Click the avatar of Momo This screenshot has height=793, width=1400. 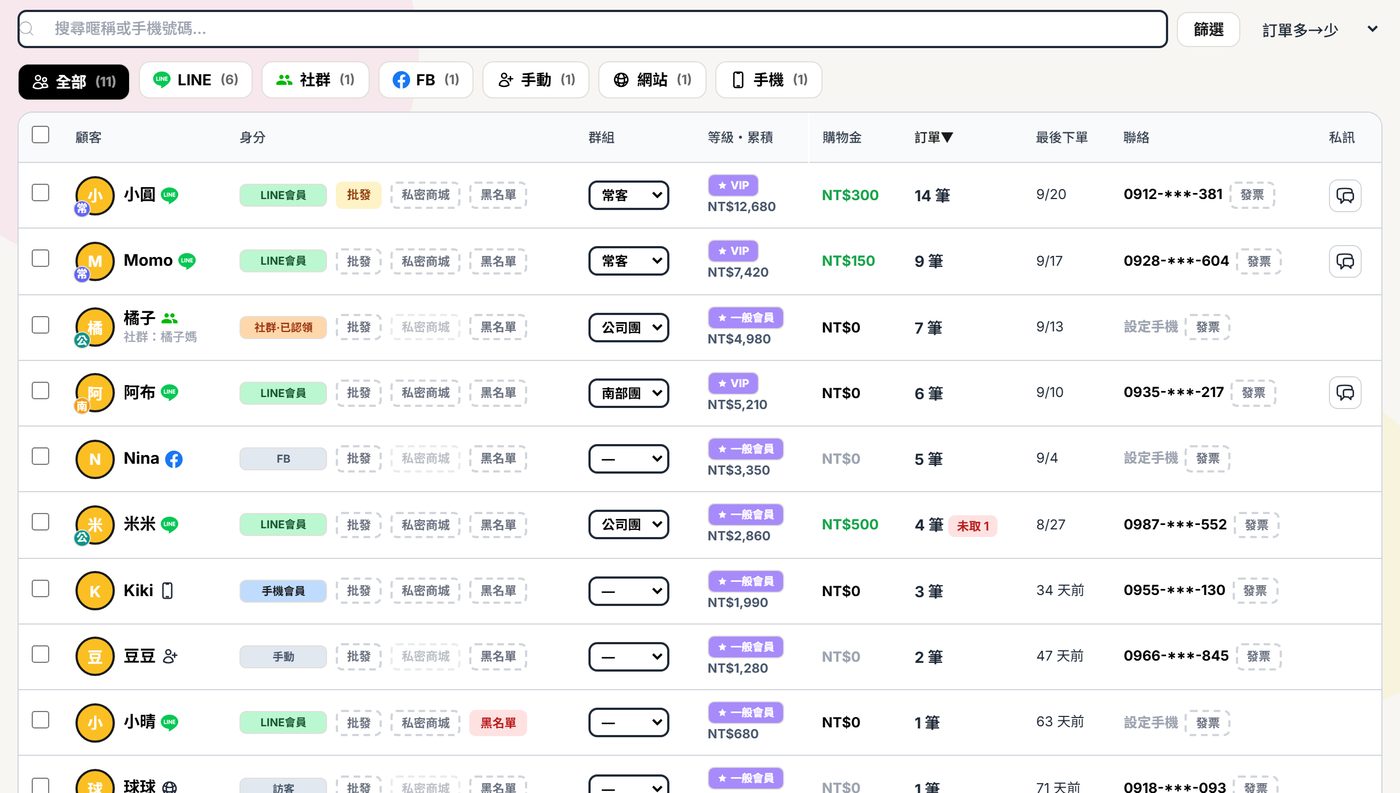pos(95,262)
